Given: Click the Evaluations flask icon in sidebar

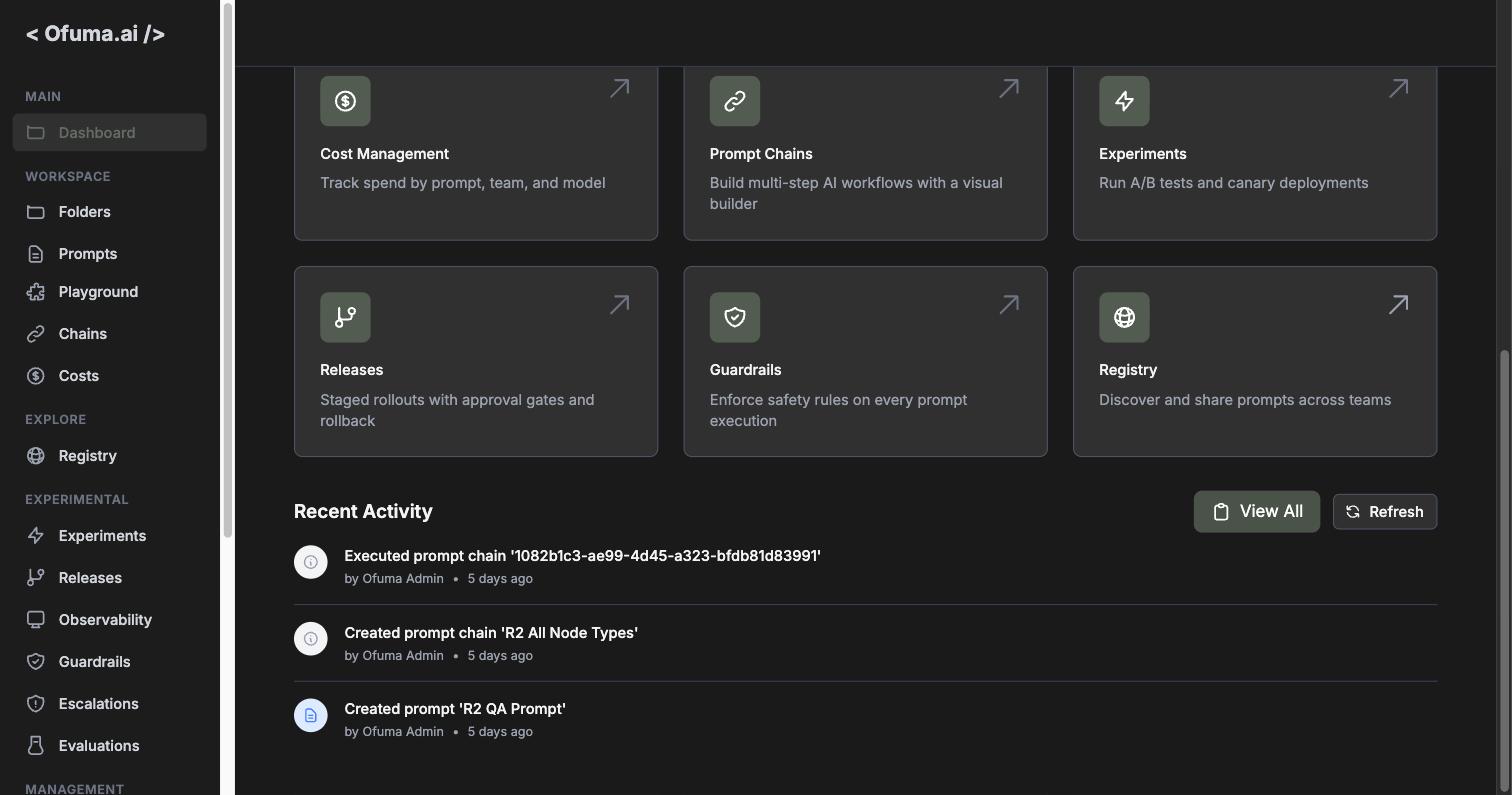Looking at the screenshot, I should [36, 746].
